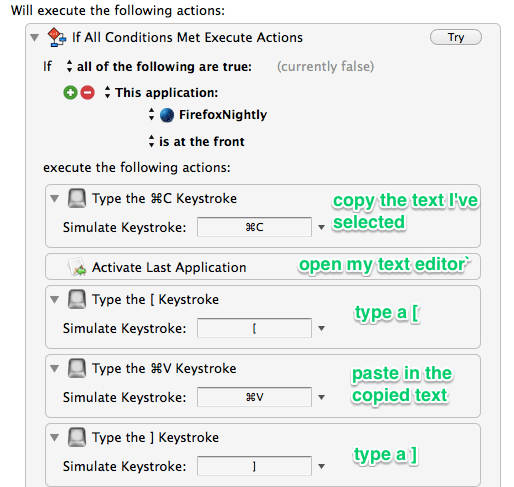Click the green plus add-condition icon
The width and height of the screenshot is (514, 487).
tap(70, 92)
